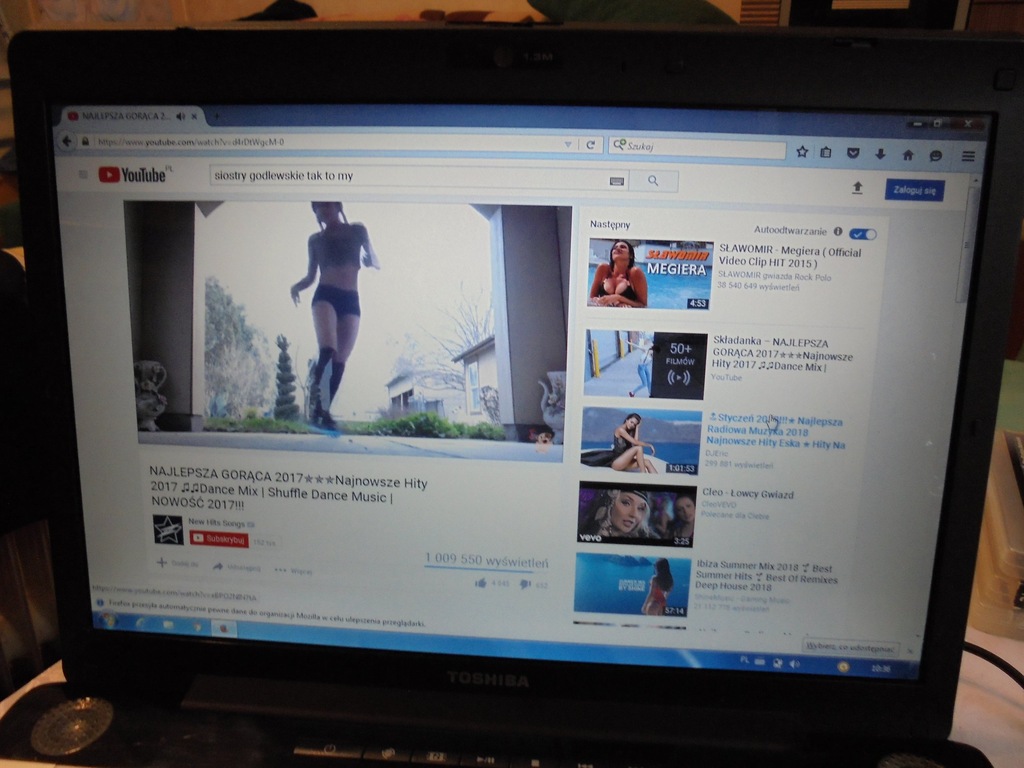Open the Ibiza Summer Mix 2018 thumbnail
Screen dimensions: 1024x768
[632, 585]
